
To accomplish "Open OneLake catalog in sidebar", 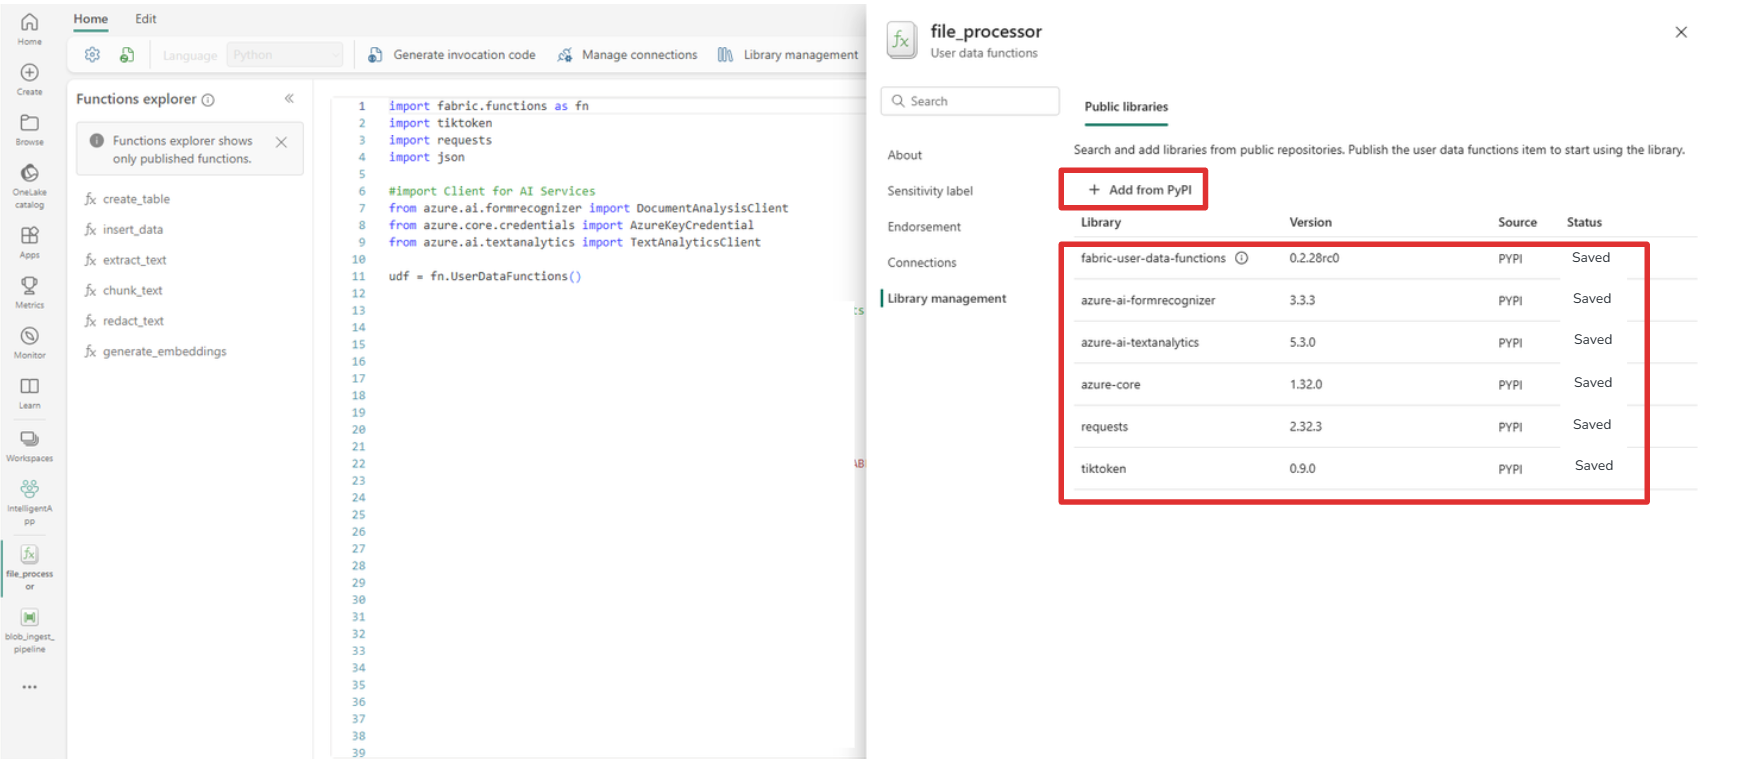I will pos(30,186).
